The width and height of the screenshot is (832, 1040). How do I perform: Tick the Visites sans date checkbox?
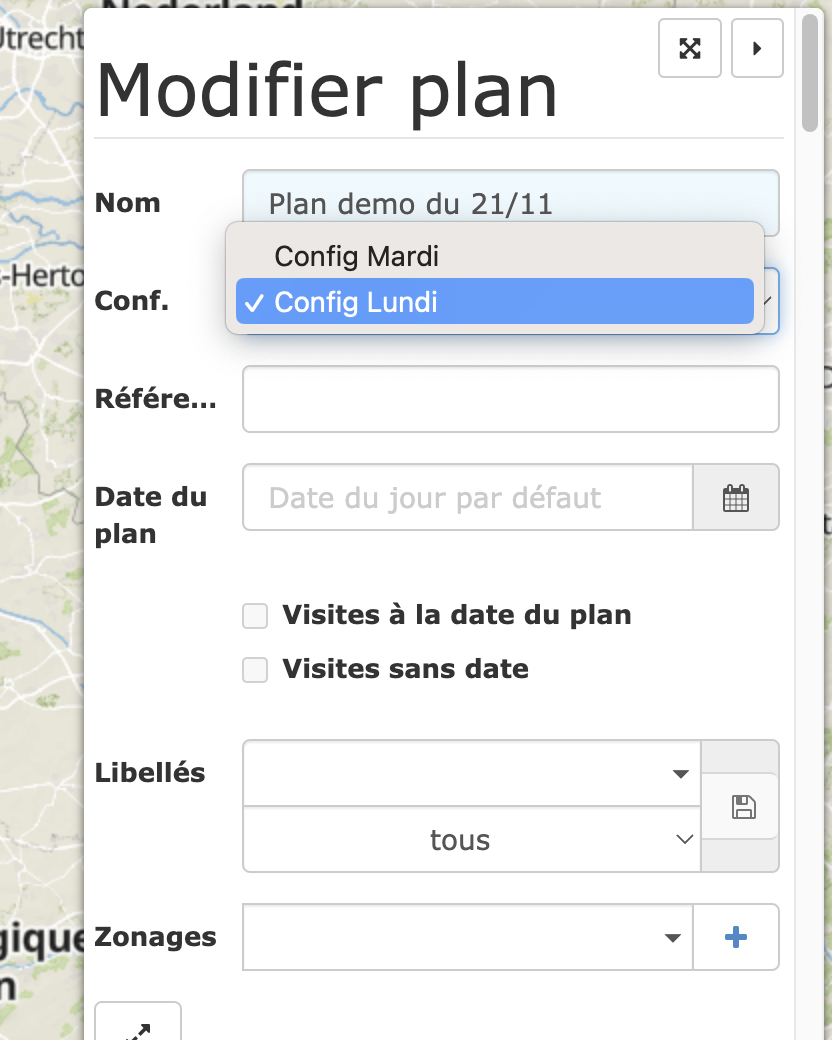pos(256,670)
